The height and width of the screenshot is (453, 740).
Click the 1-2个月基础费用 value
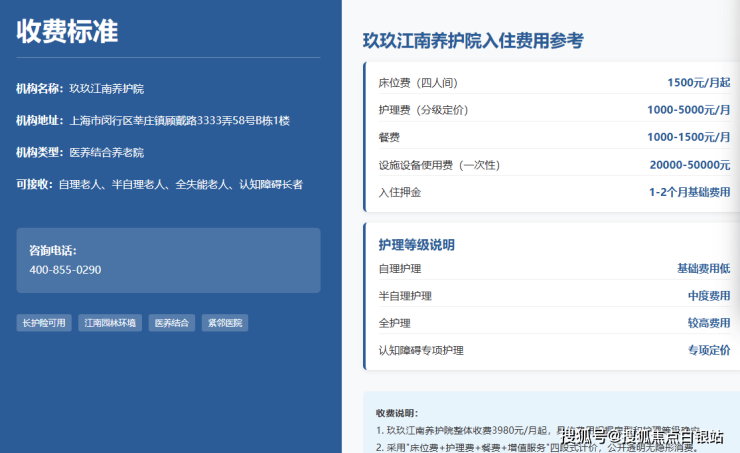pyautogui.click(x=690, y=192)
